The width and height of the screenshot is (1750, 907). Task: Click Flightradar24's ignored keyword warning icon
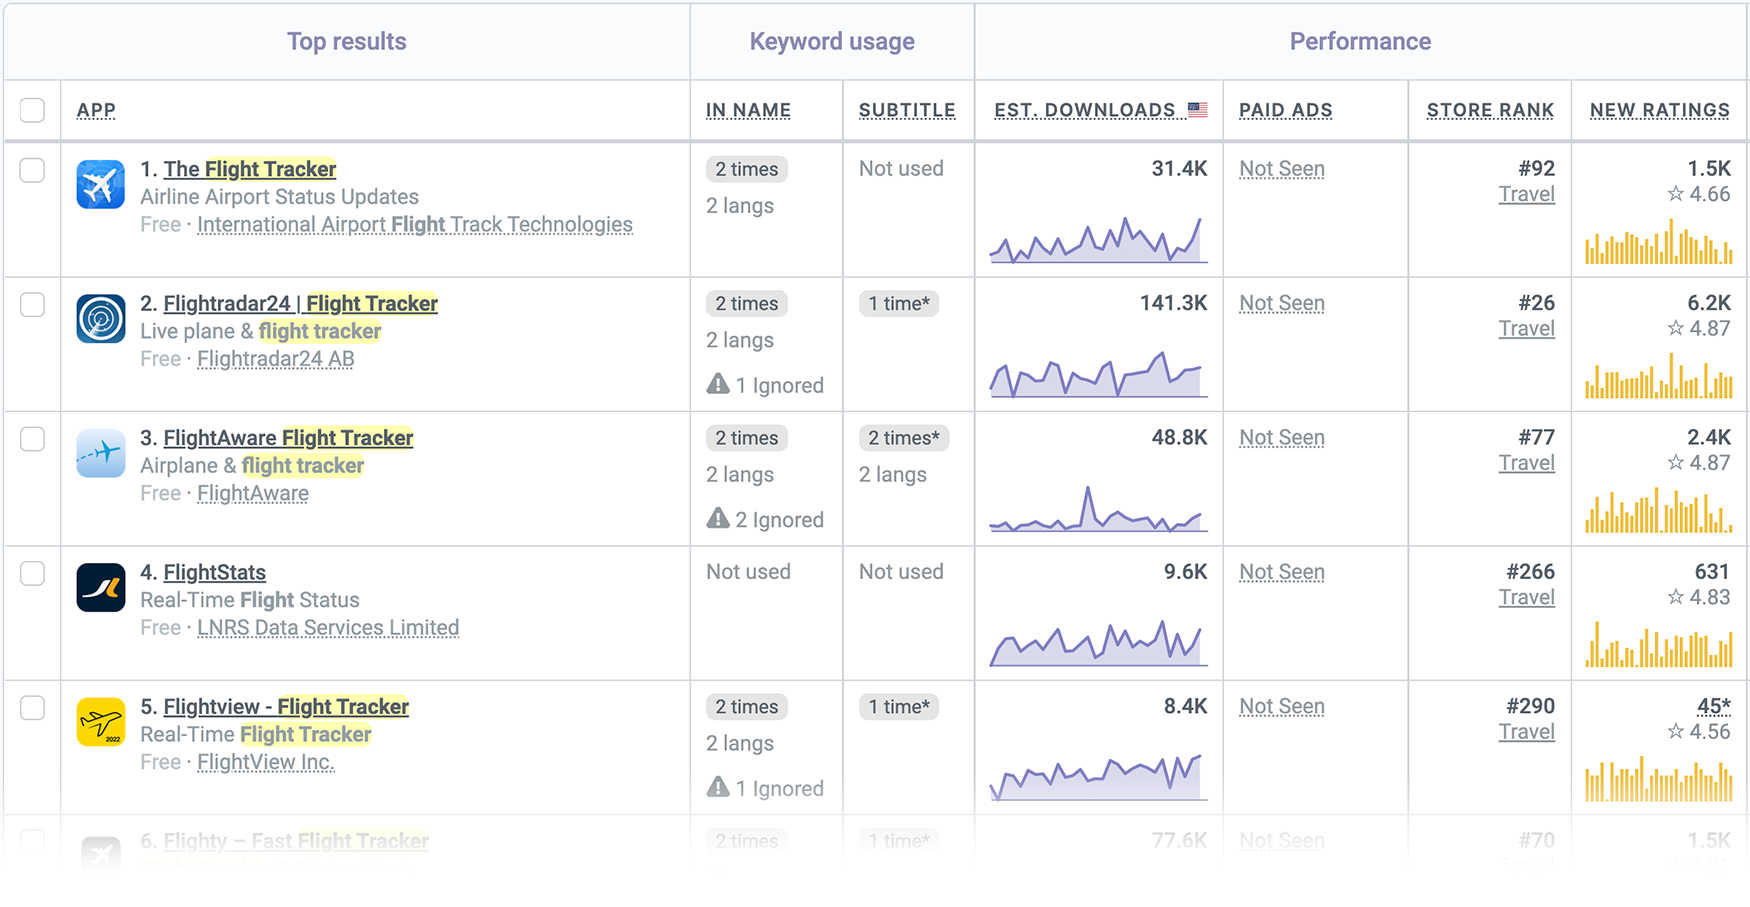pyautogui.click(x=717, y=385)
